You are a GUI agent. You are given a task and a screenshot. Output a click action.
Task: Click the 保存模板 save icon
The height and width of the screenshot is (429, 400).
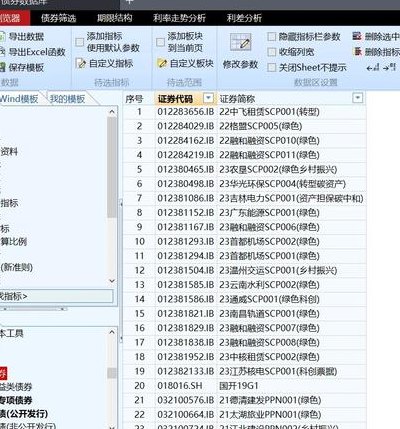tap(2, 67)
